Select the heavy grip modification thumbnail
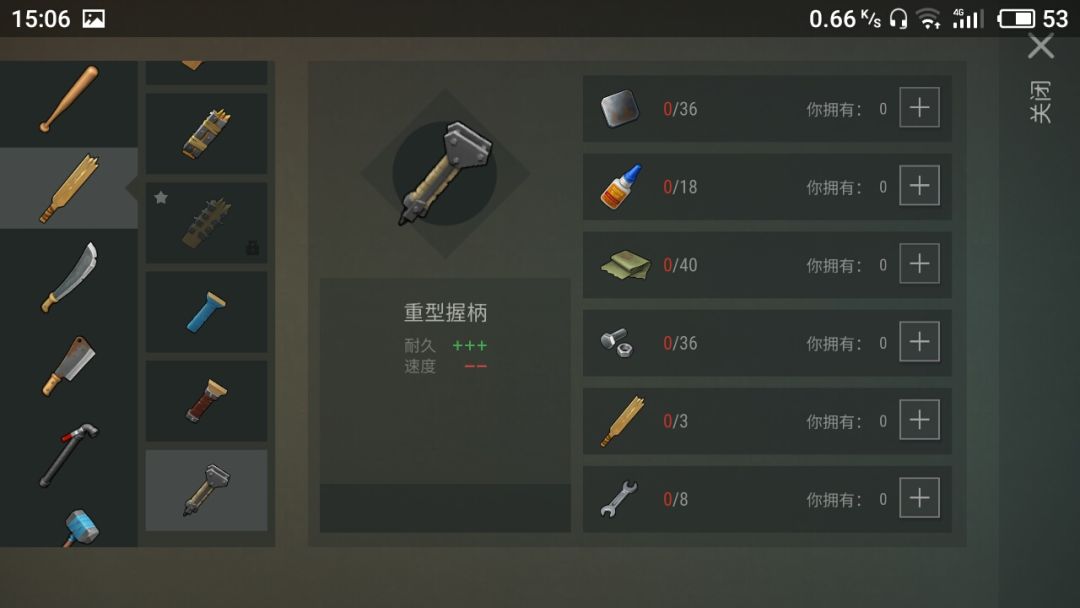The image size is (1080, 608). 207,490
